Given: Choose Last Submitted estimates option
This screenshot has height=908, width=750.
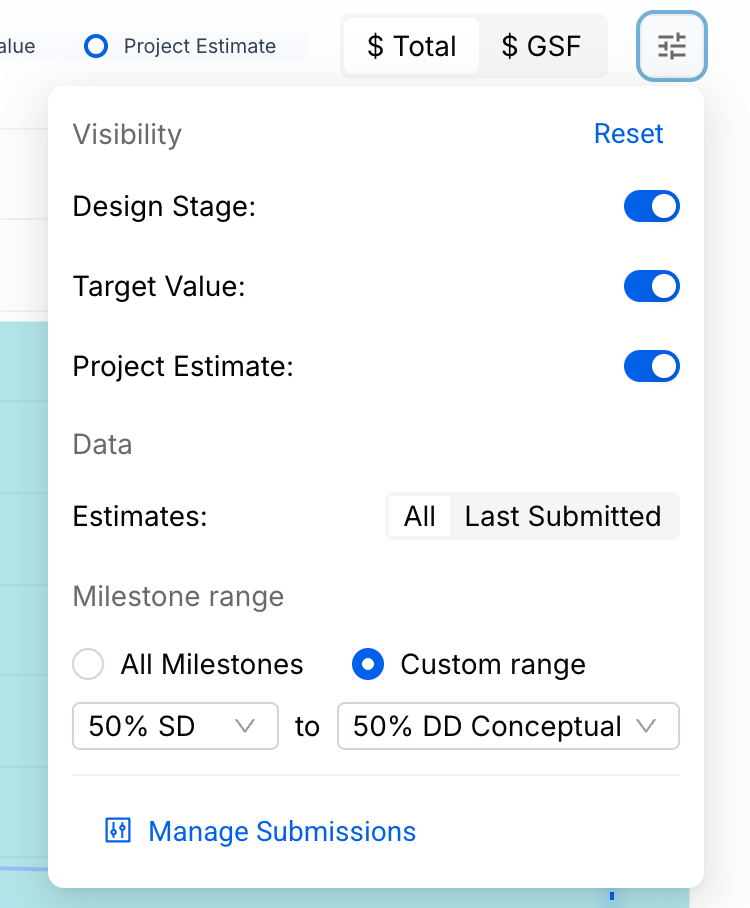Looking at the screenshot, I should (x=563, y=516).
